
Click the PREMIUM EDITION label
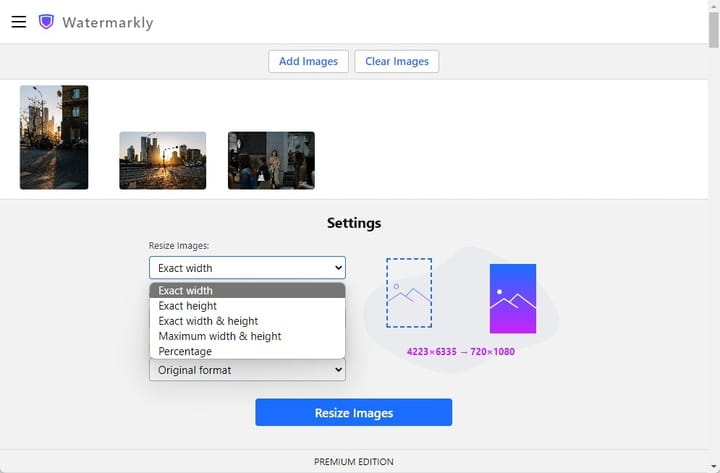354,462
